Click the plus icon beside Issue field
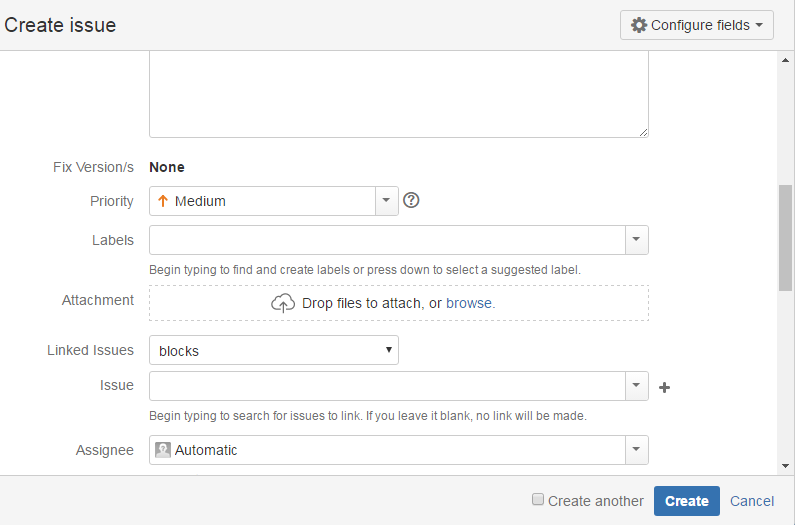This screenshot has width=795, height=525. pos(664,387)
